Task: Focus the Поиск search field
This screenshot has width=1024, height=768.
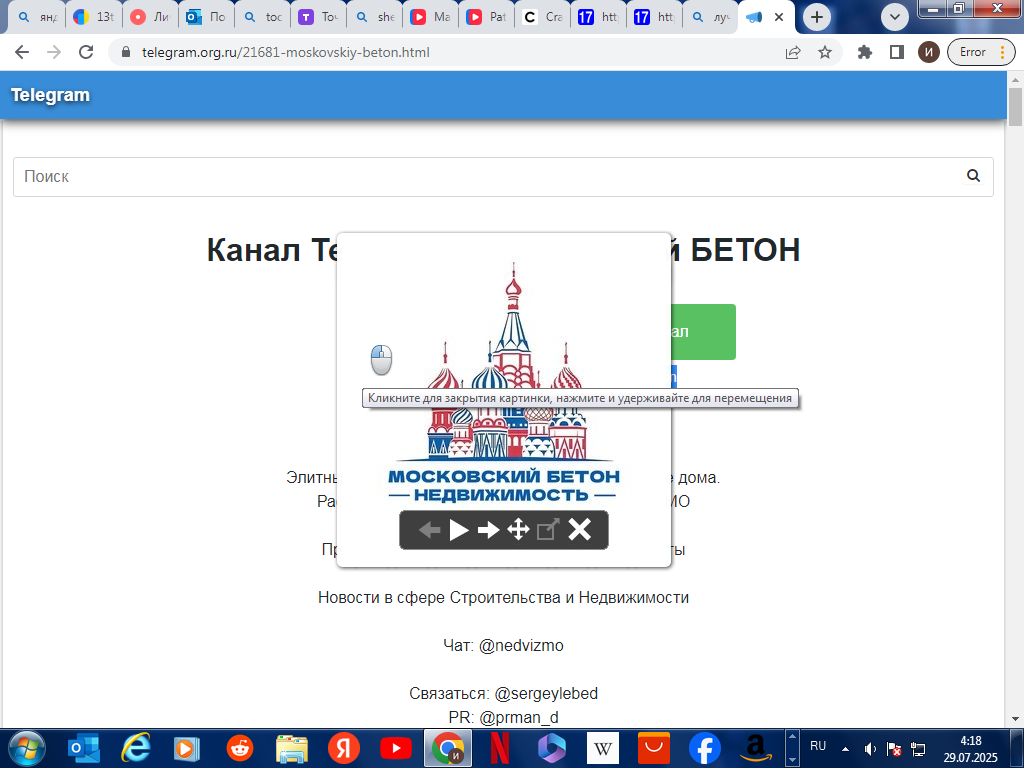Action: [x=503, y=176]
